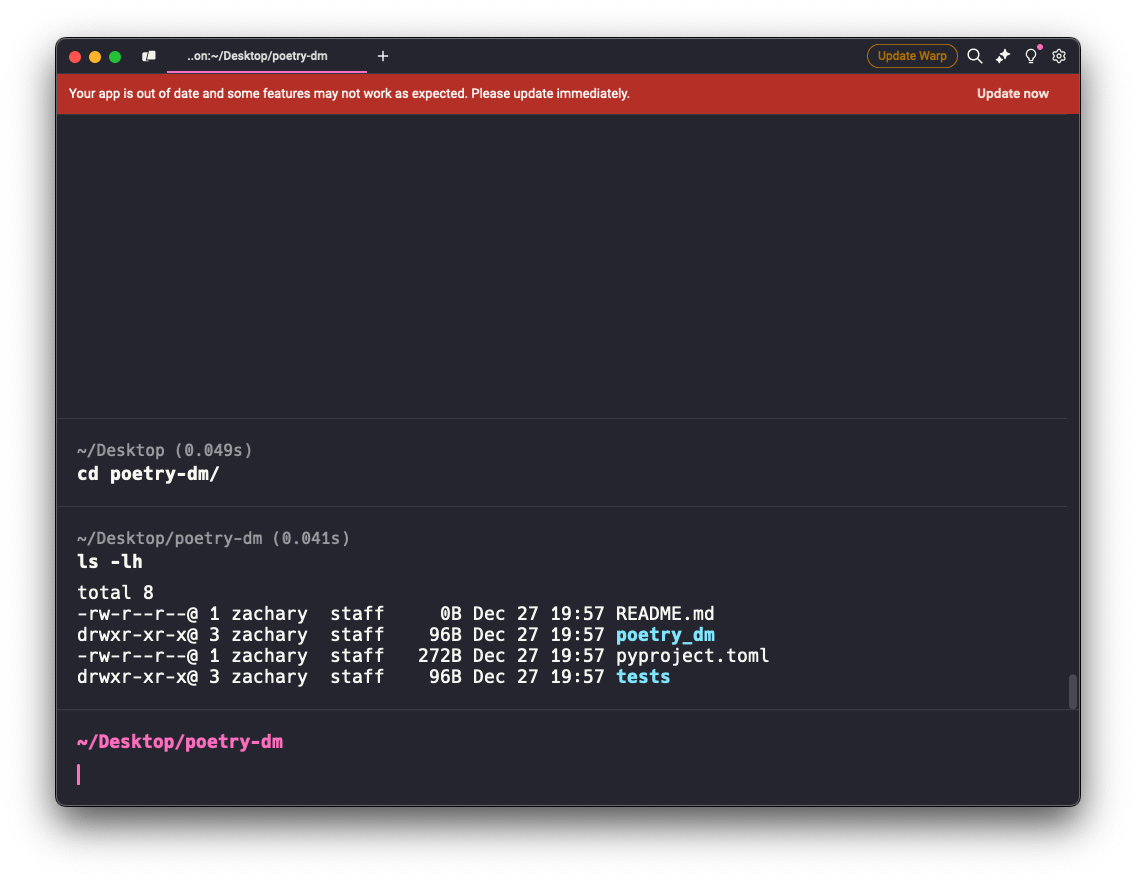The image size is (1136, 880).
Task: Click the green fullscreen window button
Action: point(115,56)
